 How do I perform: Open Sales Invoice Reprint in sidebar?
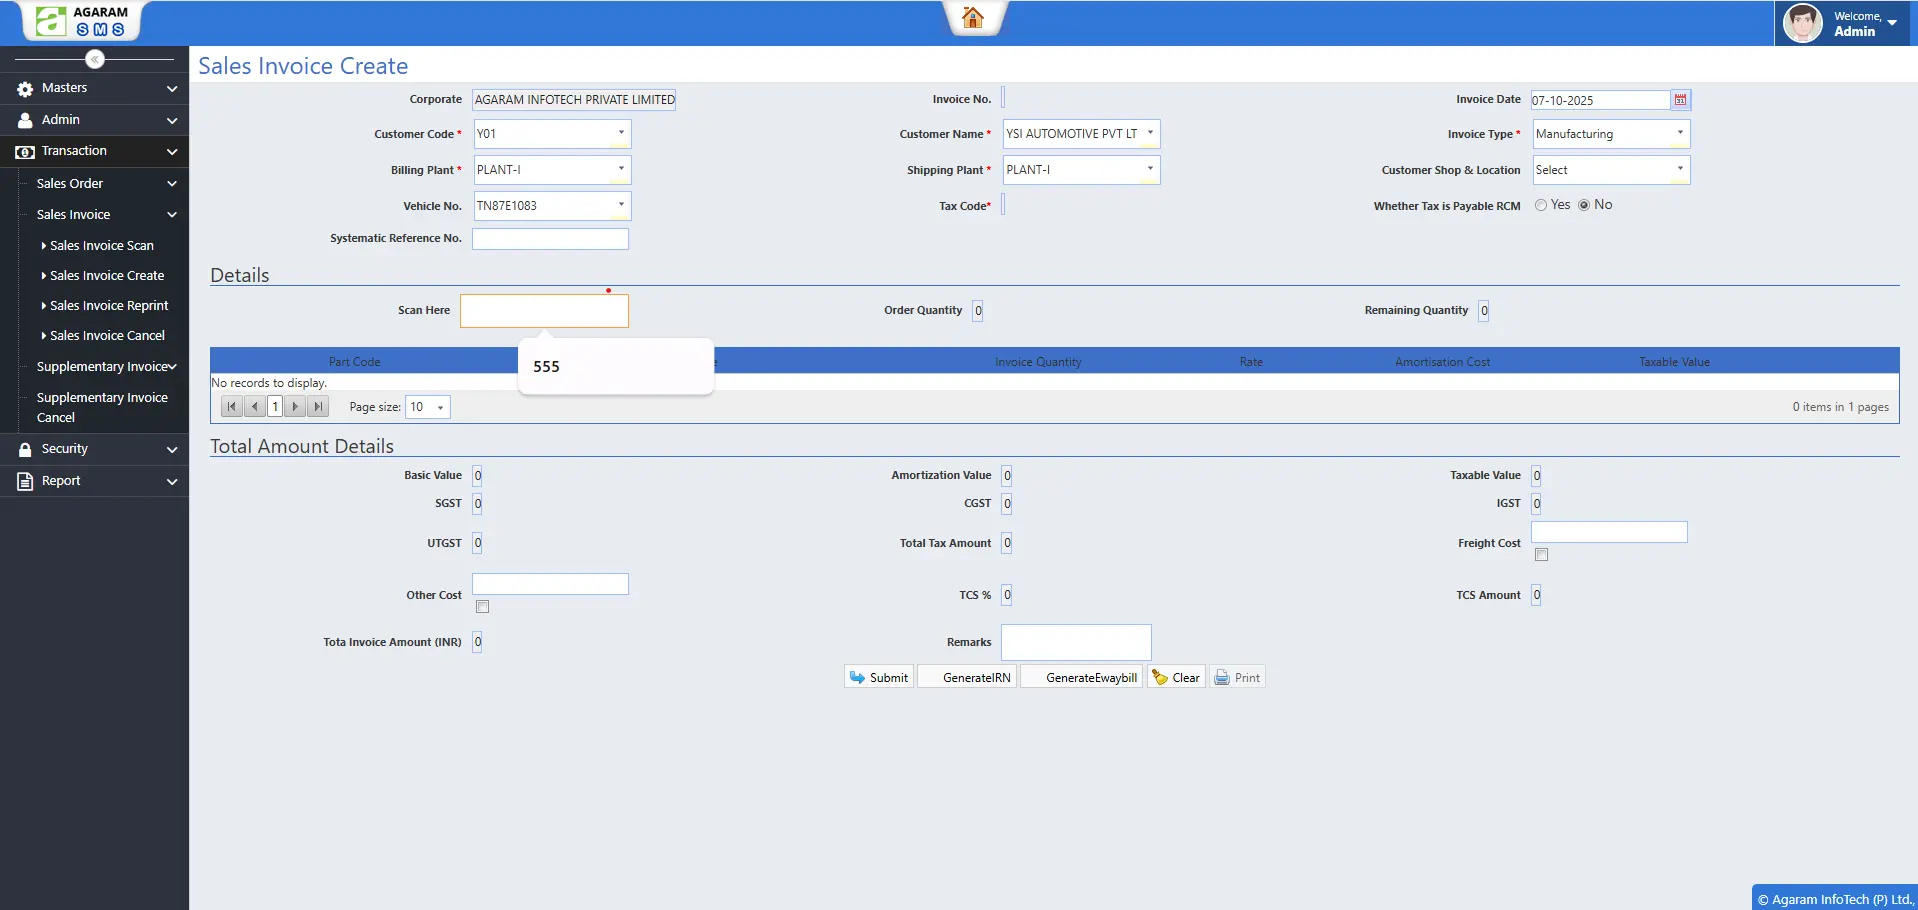tap(109, 306)
